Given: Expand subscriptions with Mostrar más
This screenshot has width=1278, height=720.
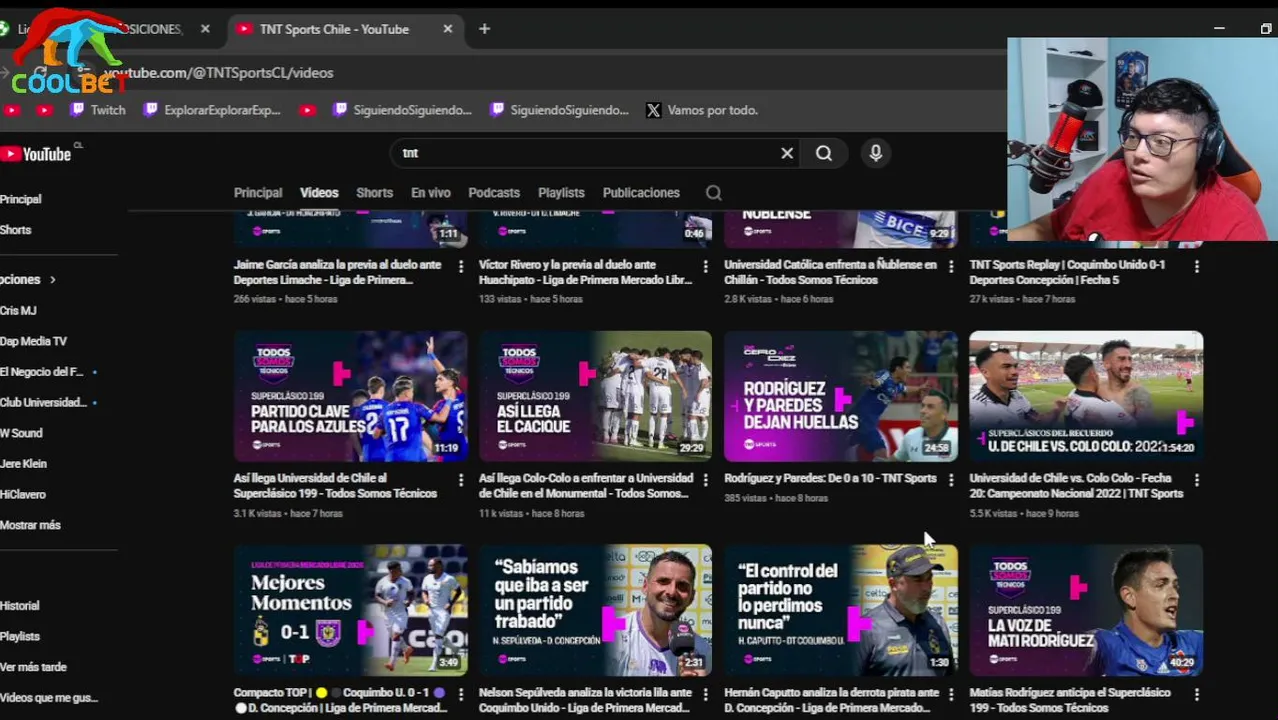Looking at the screenshot, I should (30, 525).
